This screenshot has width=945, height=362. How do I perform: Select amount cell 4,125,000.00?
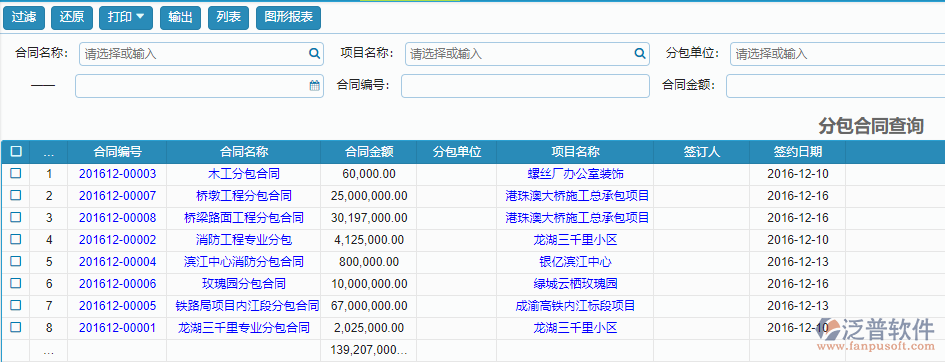369,240
